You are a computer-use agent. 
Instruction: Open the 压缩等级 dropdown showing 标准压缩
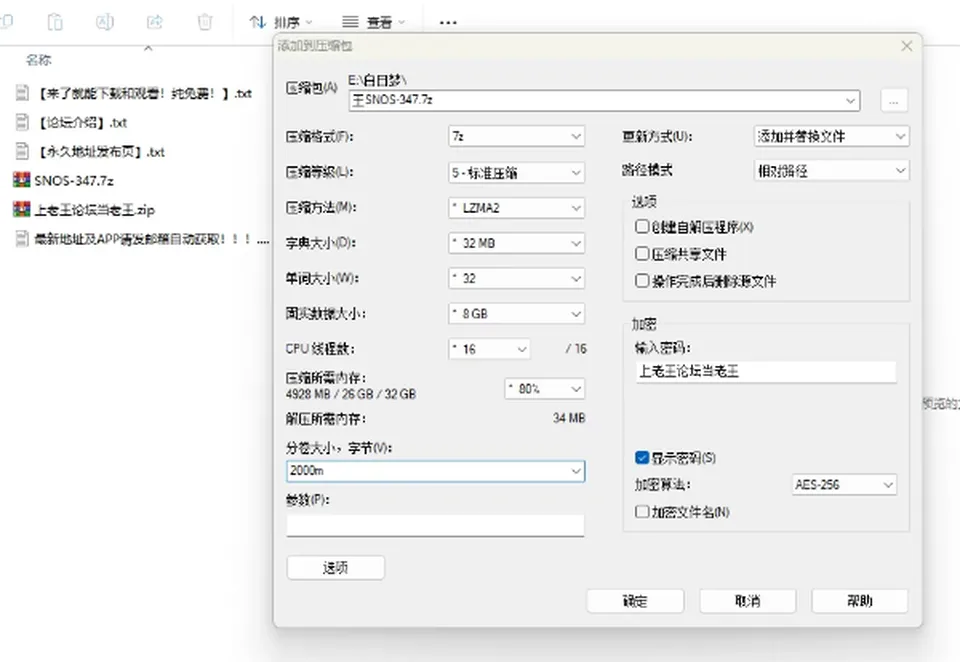coord(516,173)
